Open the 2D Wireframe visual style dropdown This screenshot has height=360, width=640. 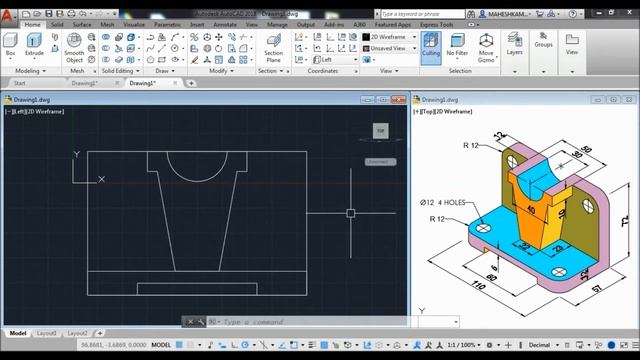click(390, 37)
